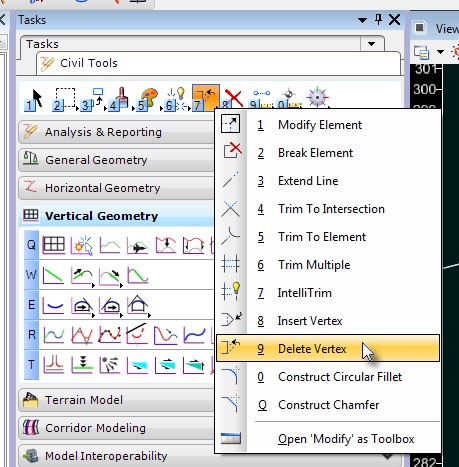Expand the Corridor Modeling task group
459x467 pixels.
tap(117, 428)
